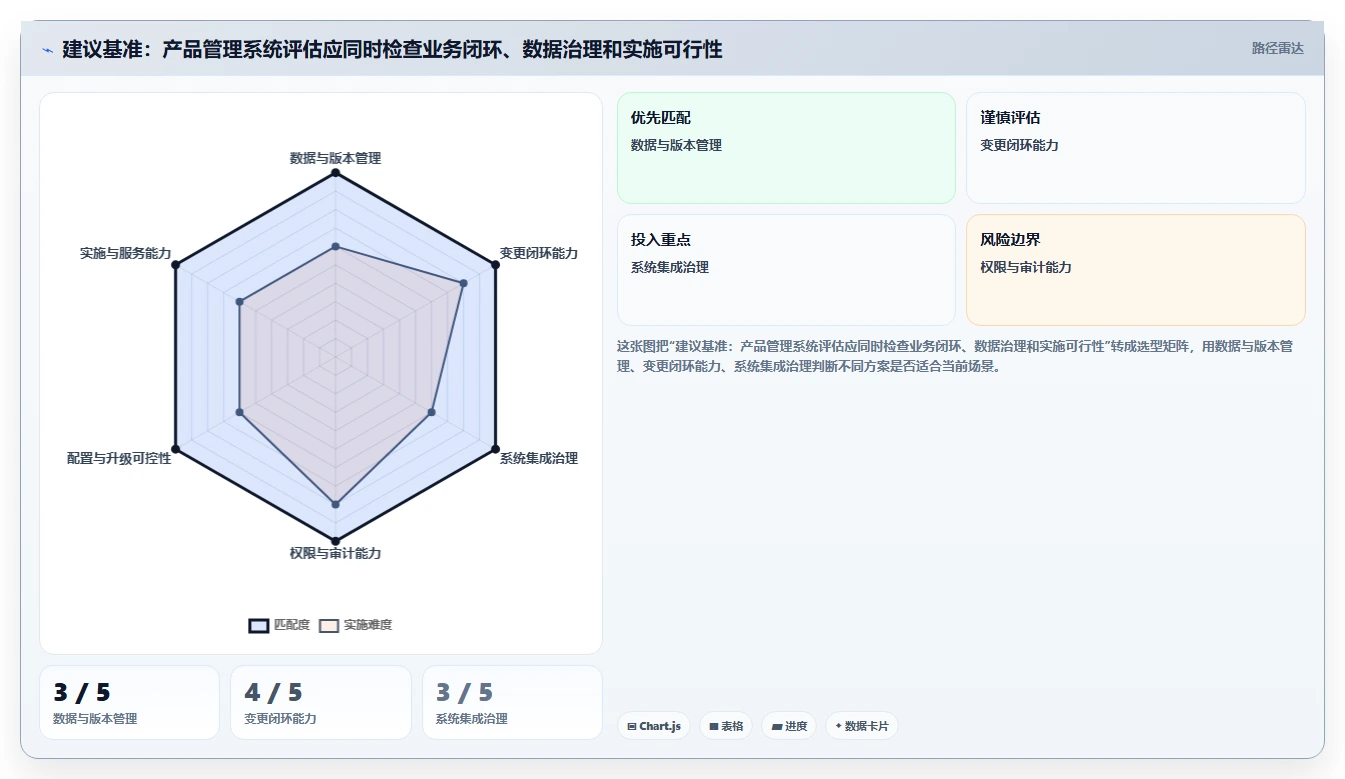Open the 3 / 5 系统集成治理 score card
Screen dimensions: 1345x779
click(512, 702)
